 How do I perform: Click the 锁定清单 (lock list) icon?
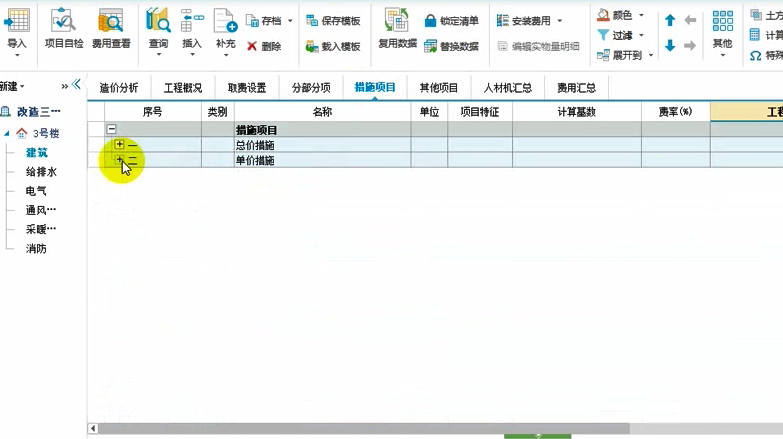[x=451, y=20]
